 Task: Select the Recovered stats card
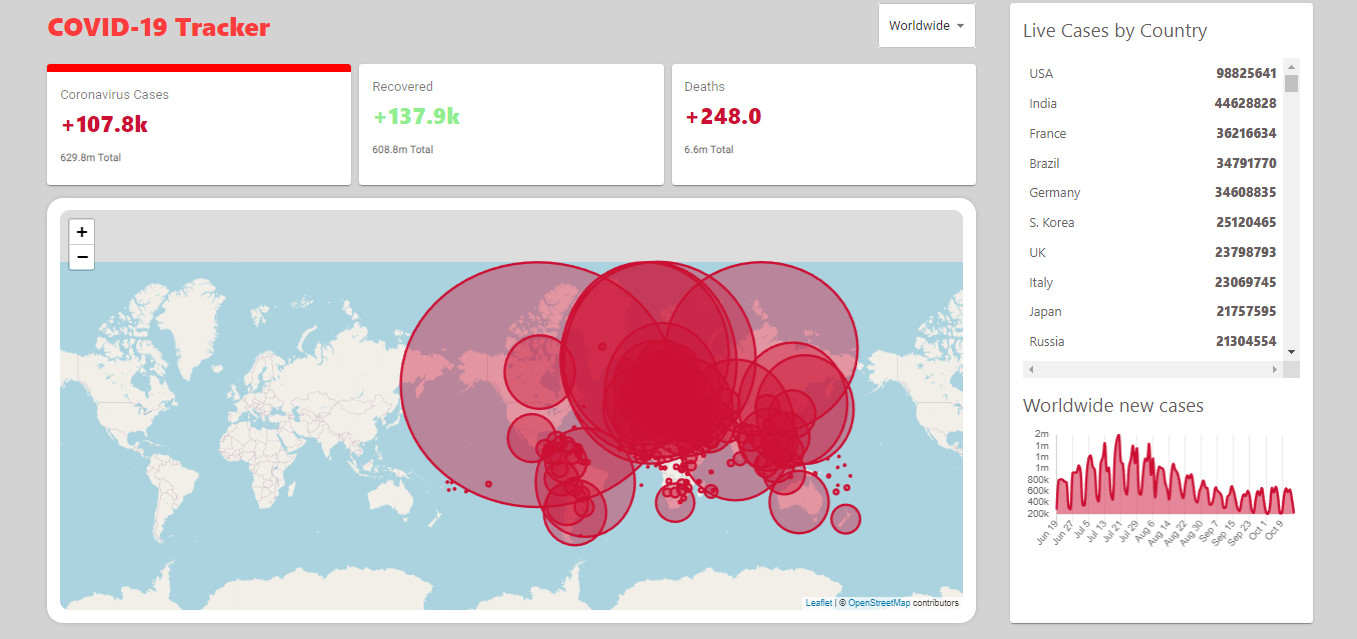pyautogui.click(x=511, y=125)
